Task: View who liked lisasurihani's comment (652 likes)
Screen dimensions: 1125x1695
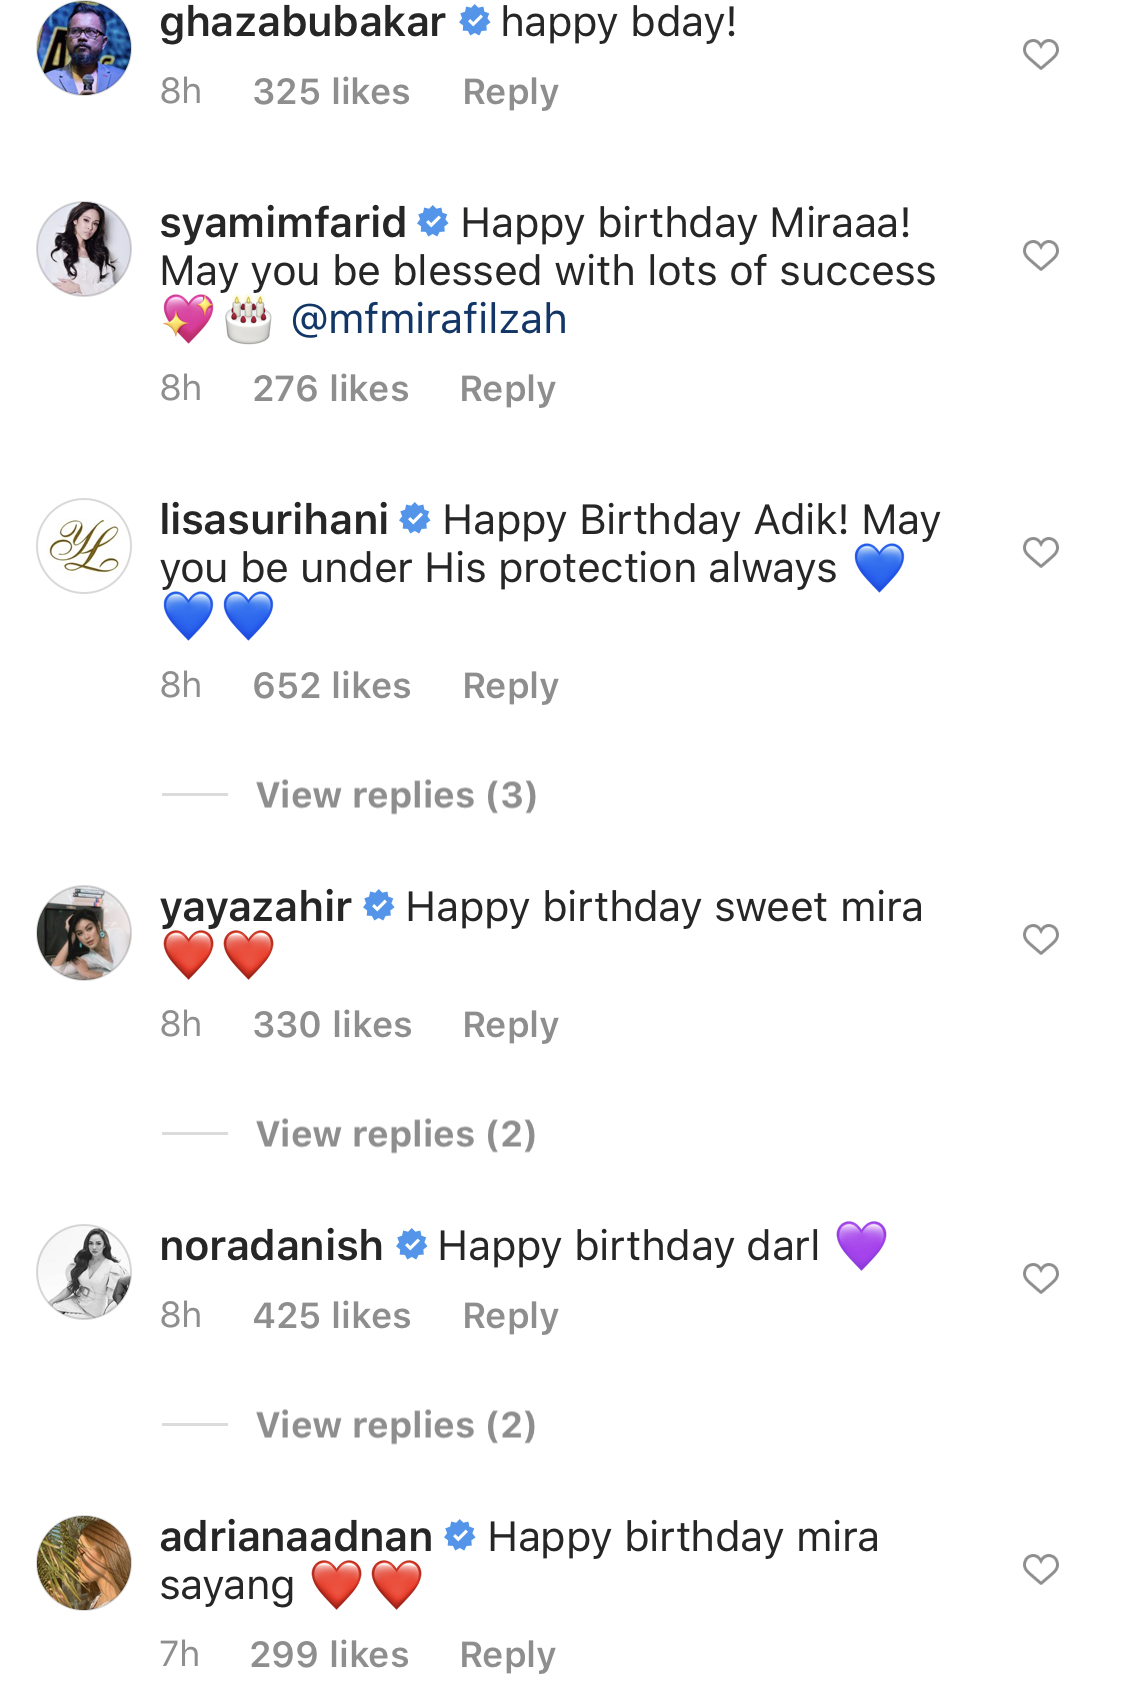Action: coord(331,686)
